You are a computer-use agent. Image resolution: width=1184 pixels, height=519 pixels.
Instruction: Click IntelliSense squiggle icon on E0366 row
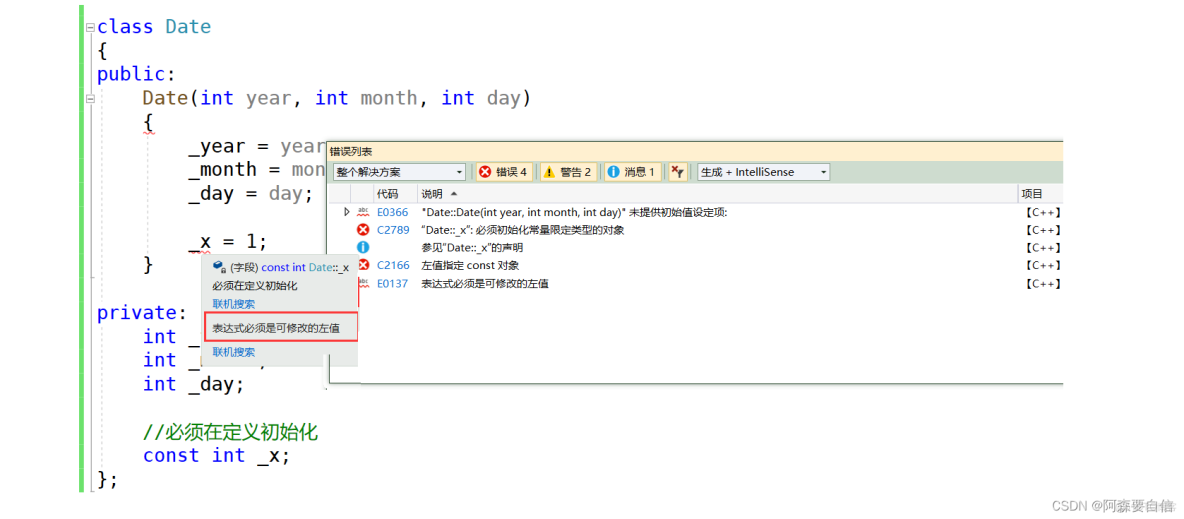(x=363, y=212)
